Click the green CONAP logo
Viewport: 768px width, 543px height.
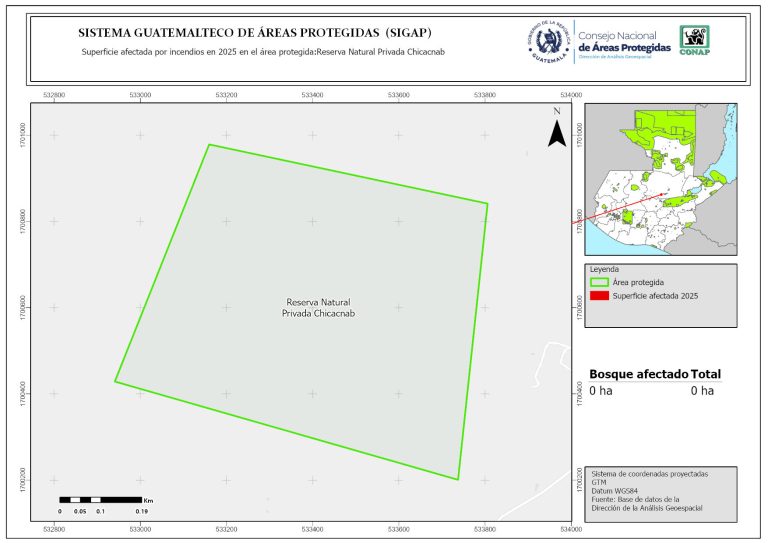coord(696,40)
